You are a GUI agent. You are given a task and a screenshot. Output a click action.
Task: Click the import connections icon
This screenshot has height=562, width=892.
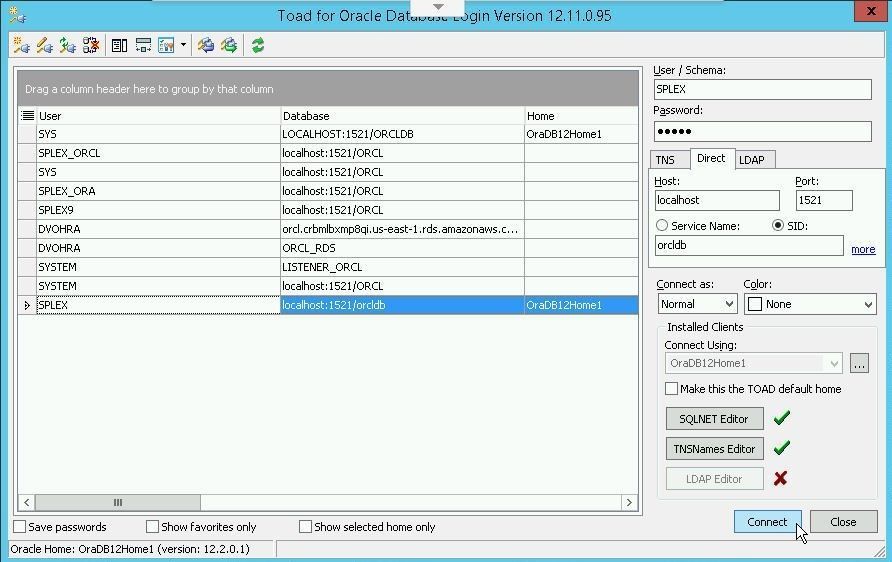tap(205, 45)
